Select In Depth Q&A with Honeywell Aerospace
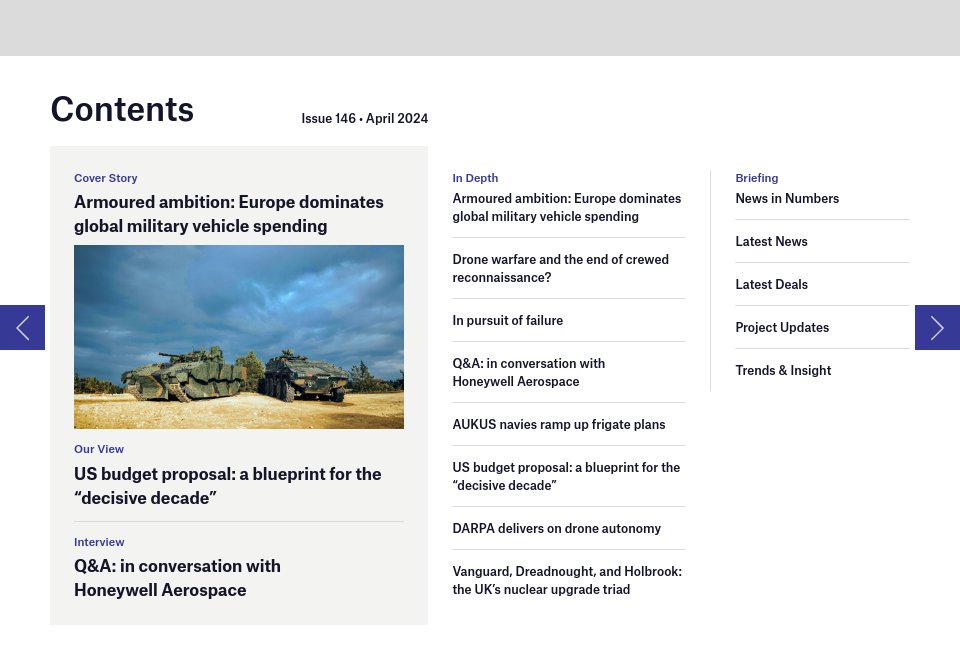Viewport: 960px width, 655px height. pyautogui.click(x=528, y=372)
